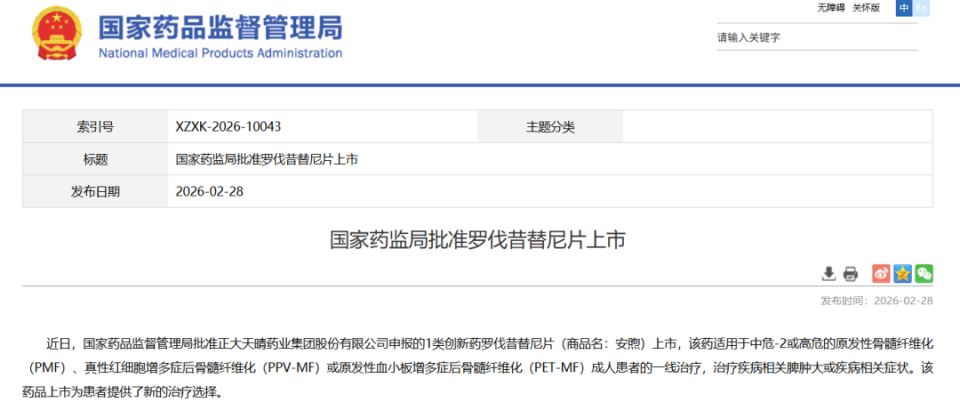This screenshot has width=960, height=410.
Task: Share the article to QQ Zone
Action: (902, 273)
